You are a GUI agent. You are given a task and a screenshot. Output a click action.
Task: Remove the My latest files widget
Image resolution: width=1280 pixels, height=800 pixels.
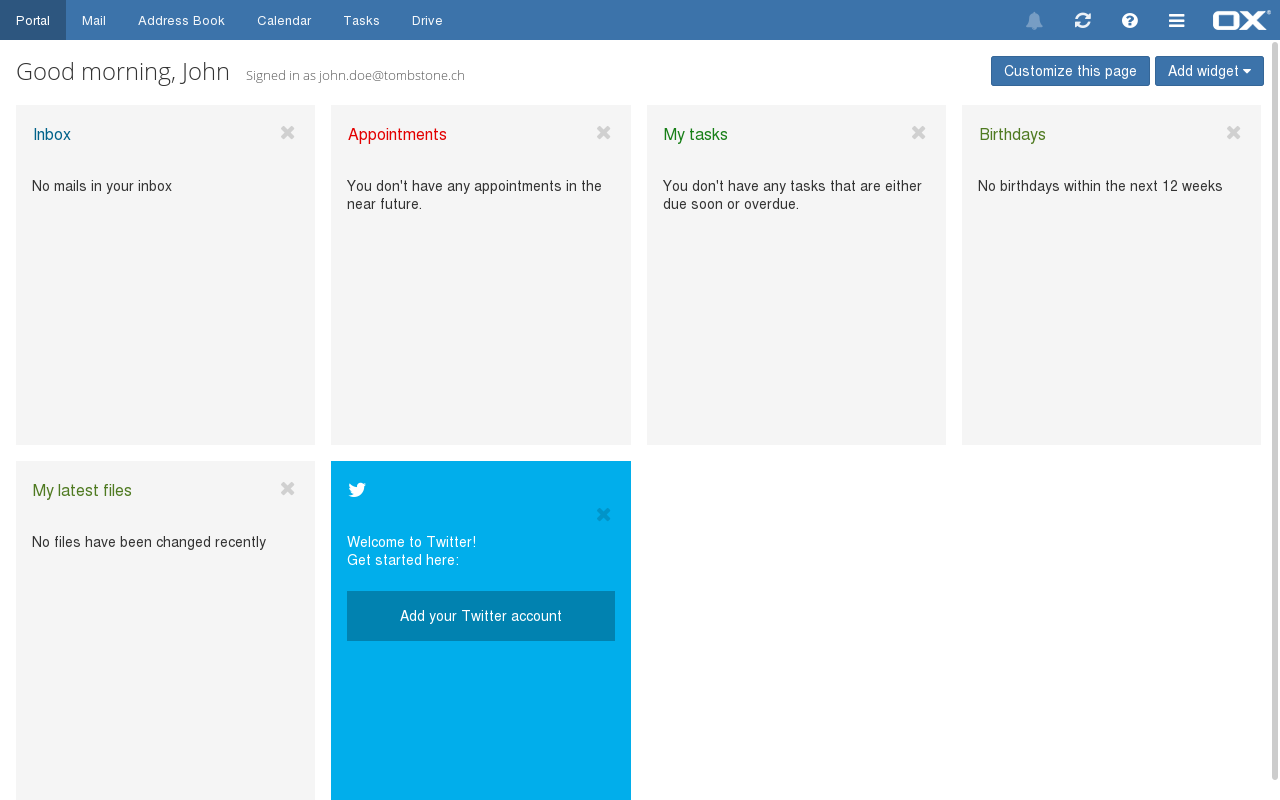pyautogui.click(x=288, y=489)
